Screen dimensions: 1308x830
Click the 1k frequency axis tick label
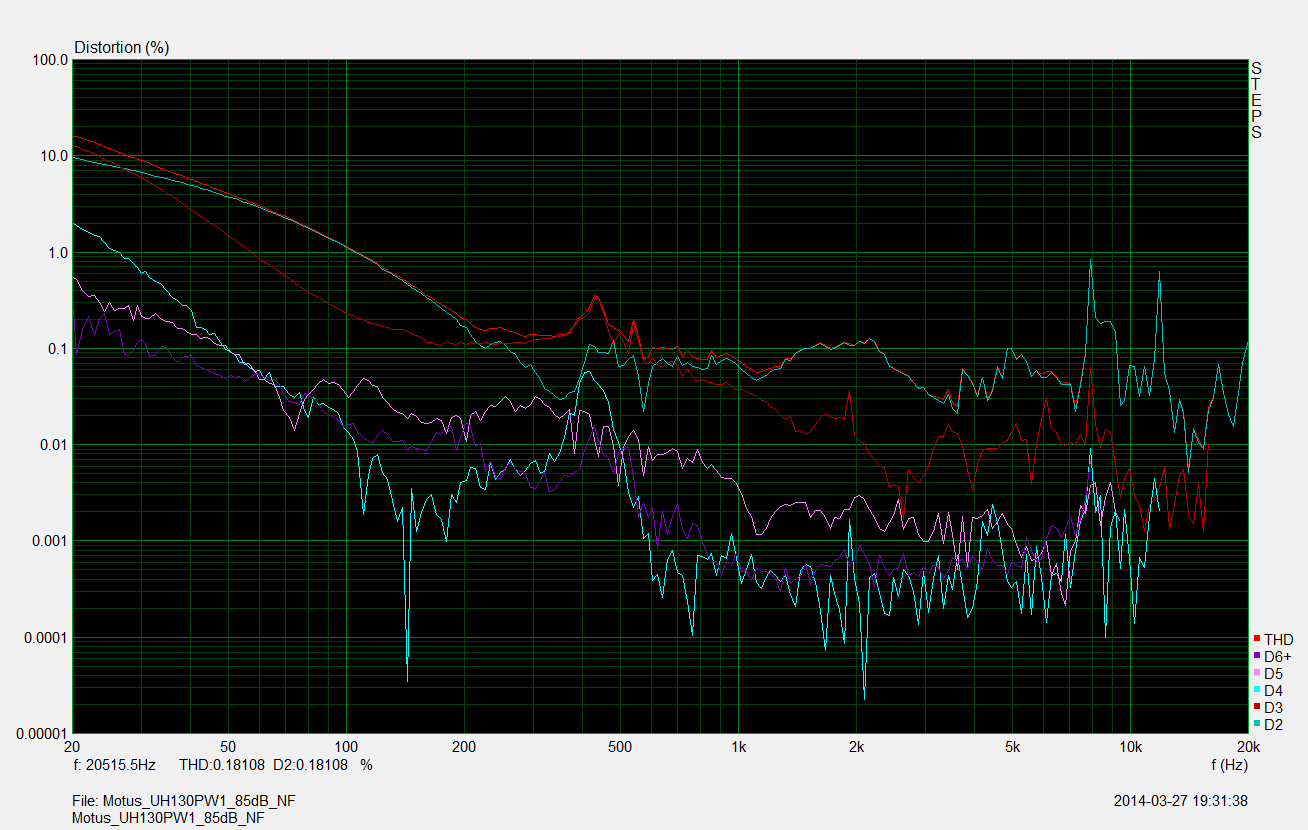tap(738, 747)
